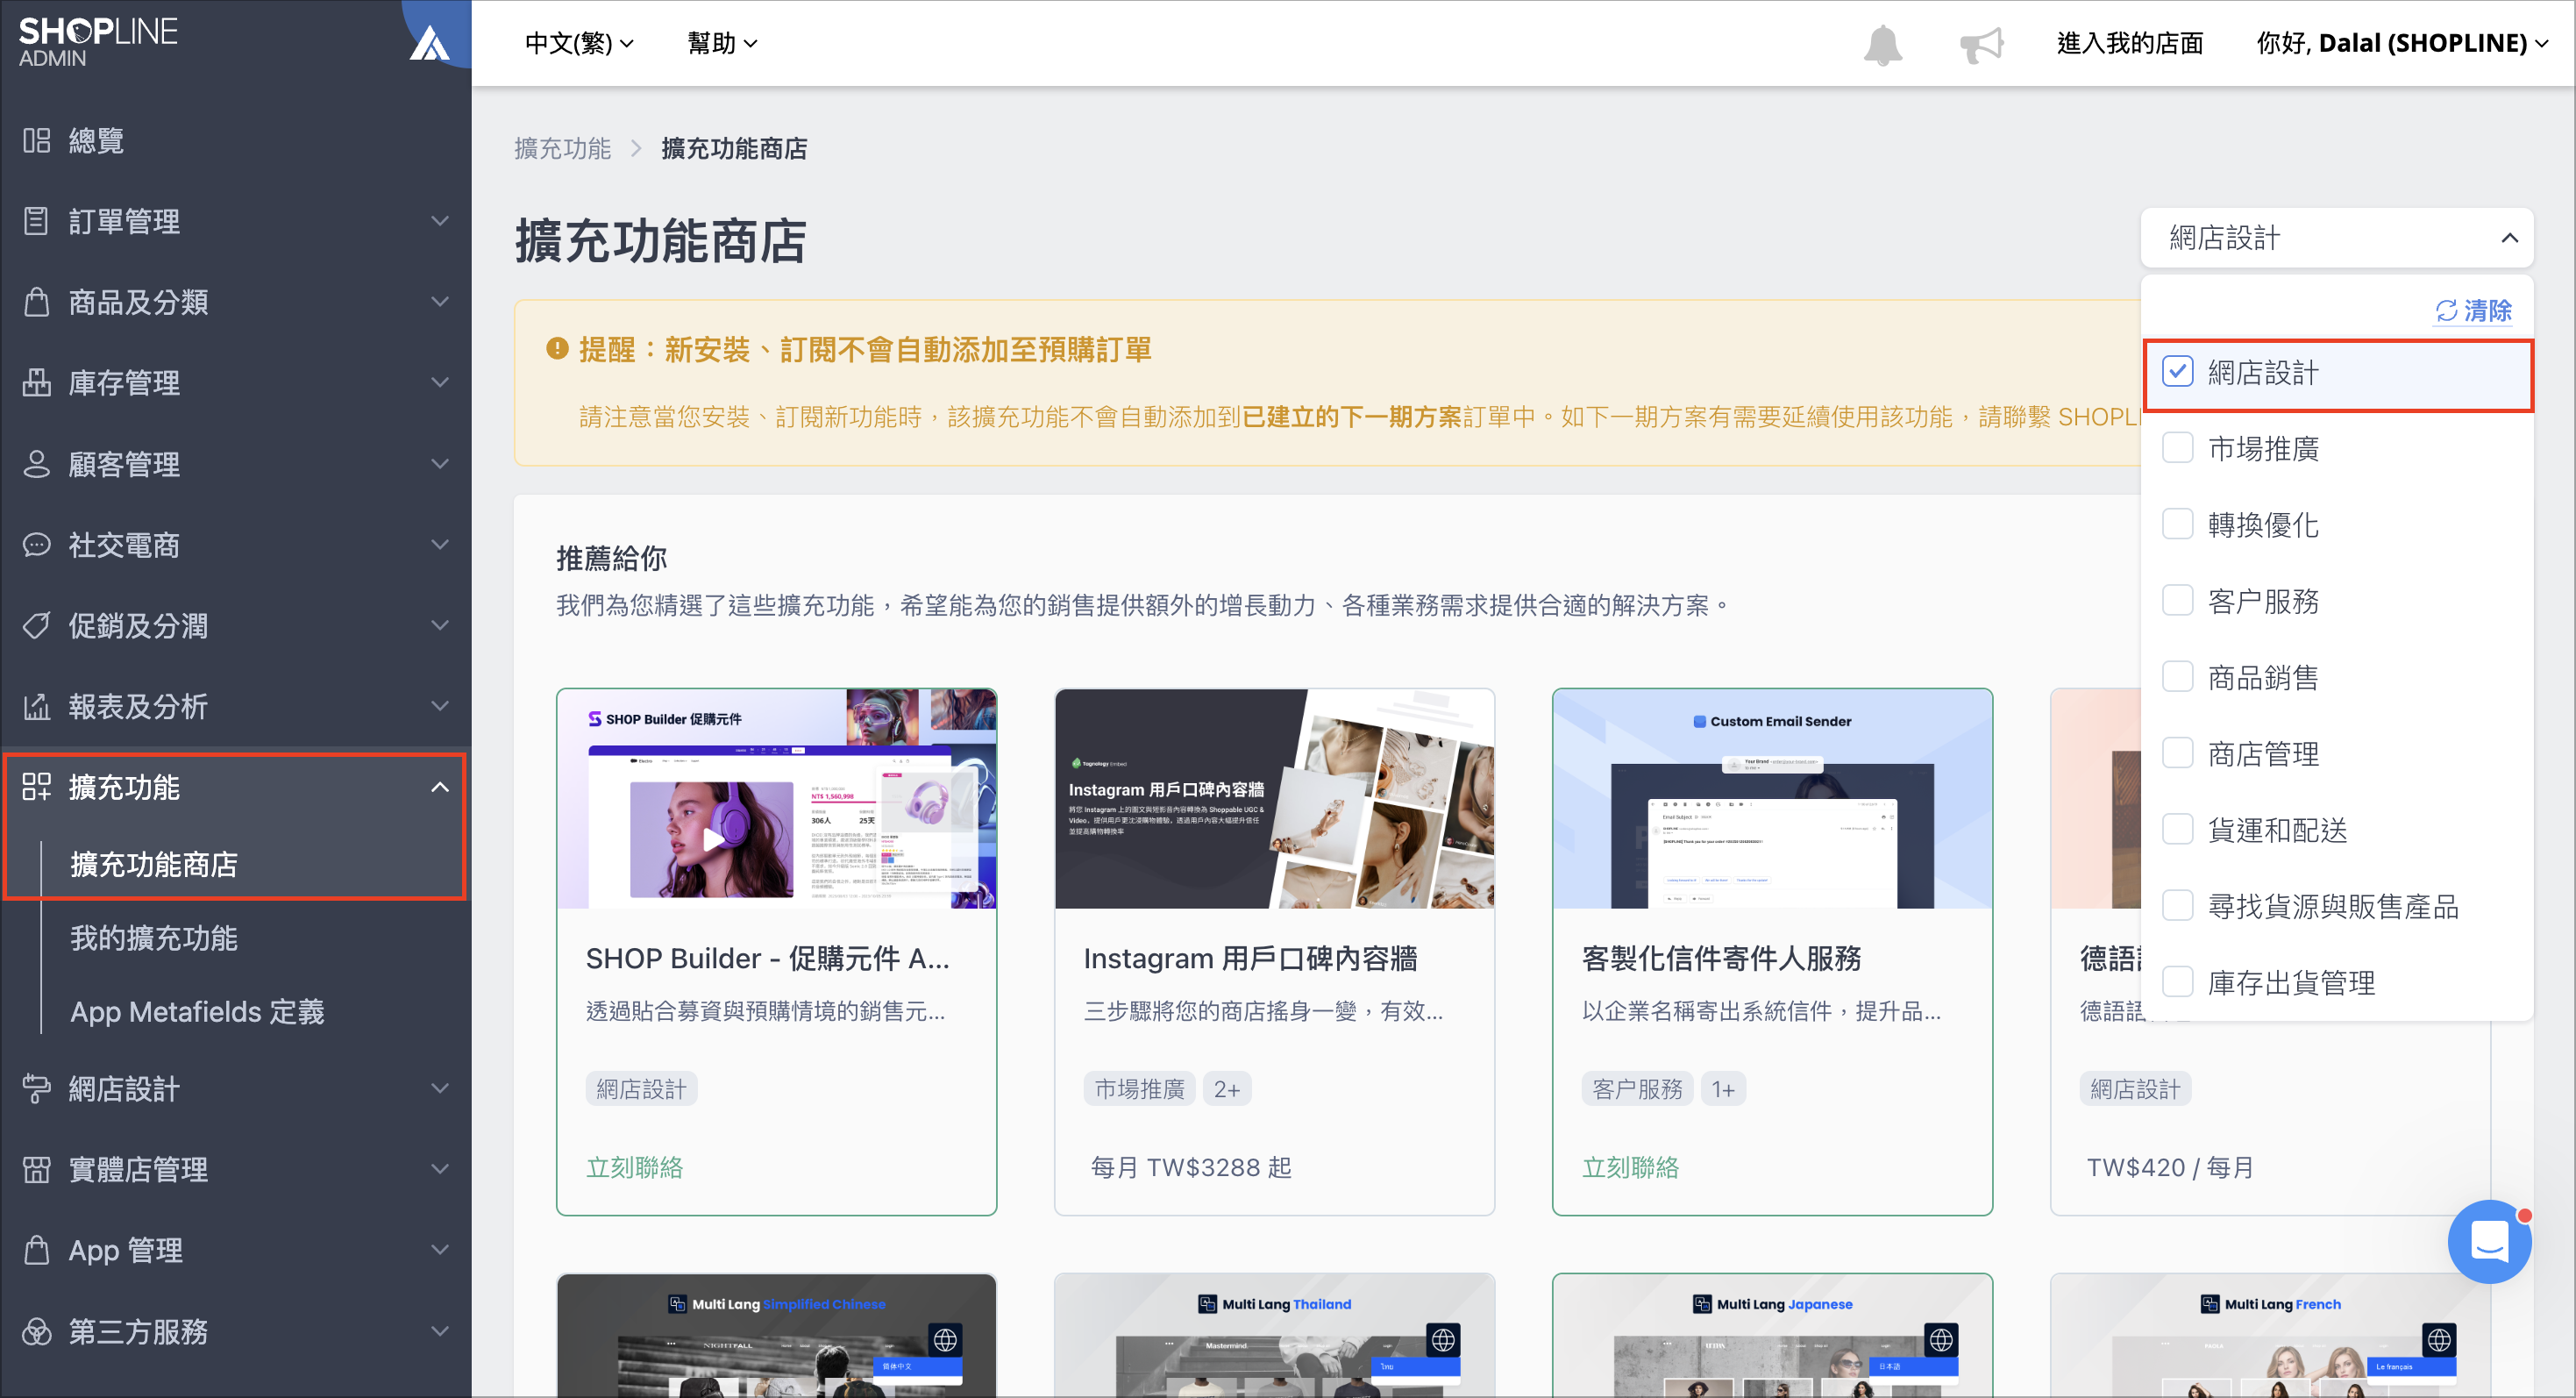Click the 商品及分類 bag icon
Image resolution: width=2576 pixels, height=1398 pixels.
point(37,302)
